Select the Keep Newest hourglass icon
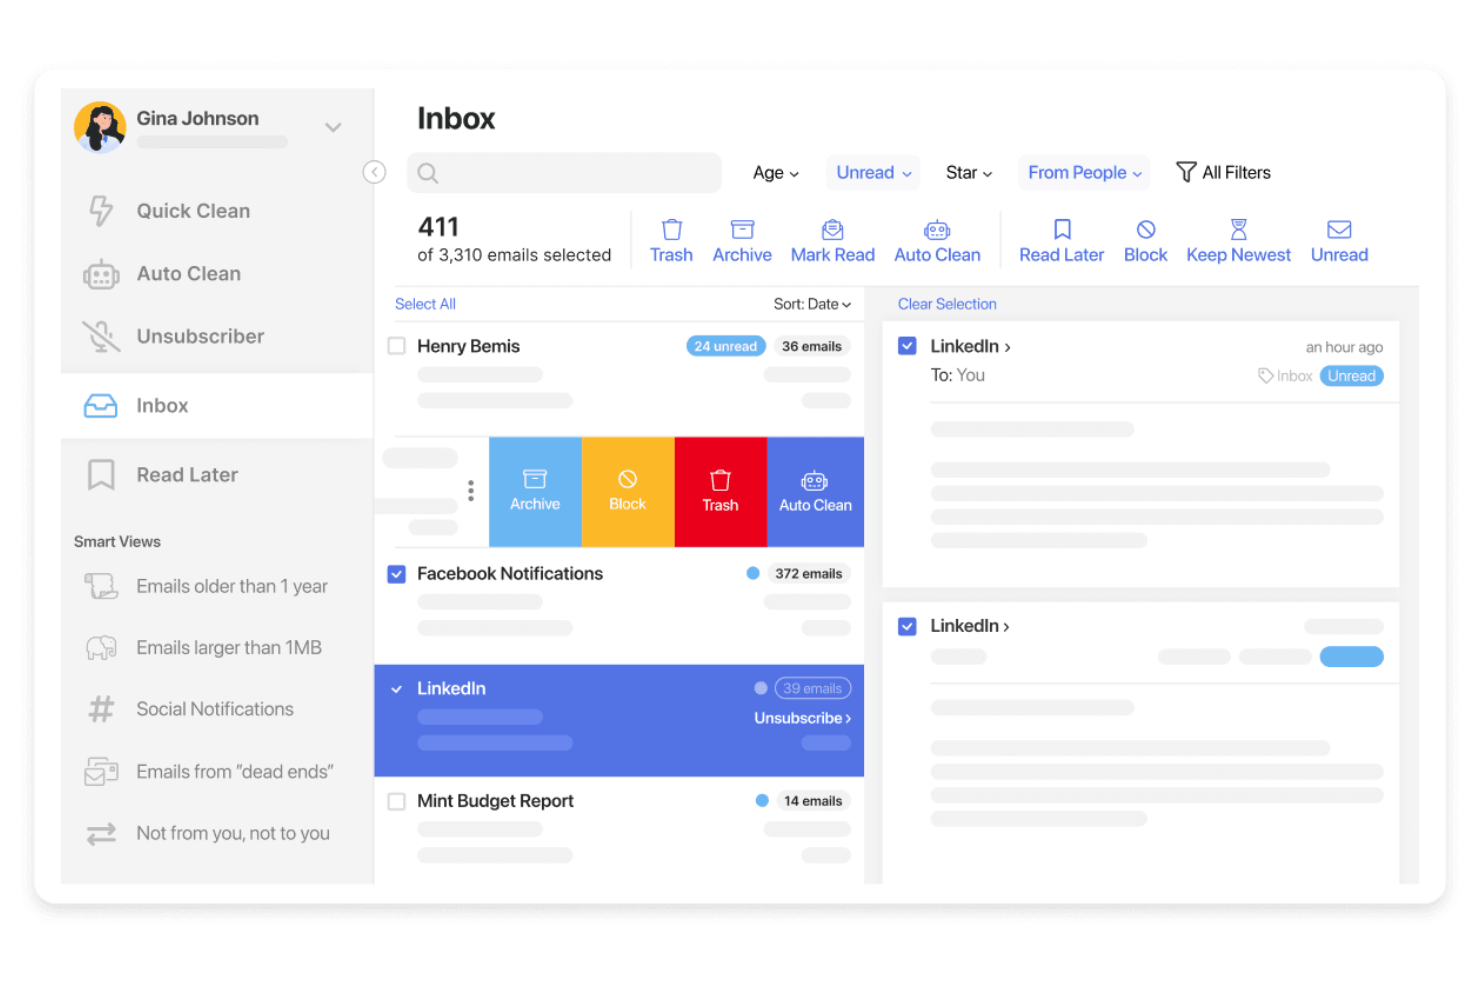 pyautogui.click(x=1238, y=239)
